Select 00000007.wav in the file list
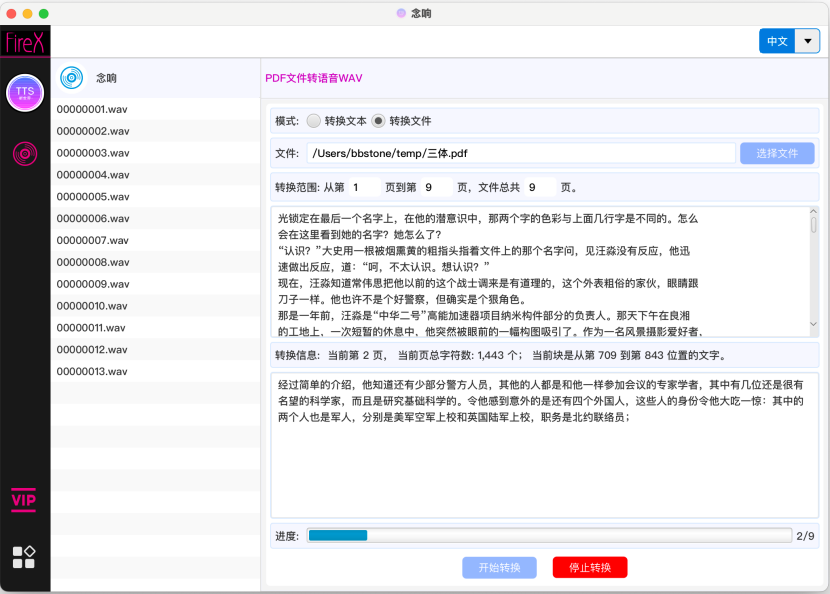The image size is (830, 594). point(156,240)
